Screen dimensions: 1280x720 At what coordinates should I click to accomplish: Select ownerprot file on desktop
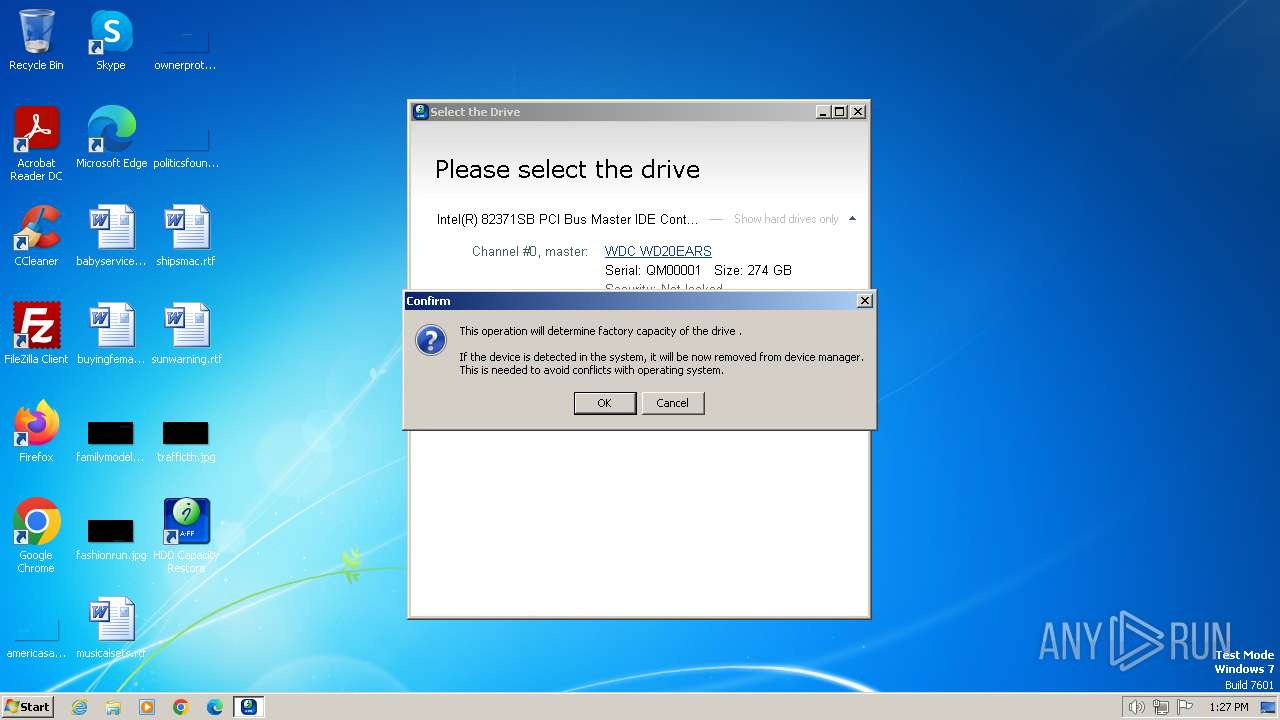tap(186, 48)
